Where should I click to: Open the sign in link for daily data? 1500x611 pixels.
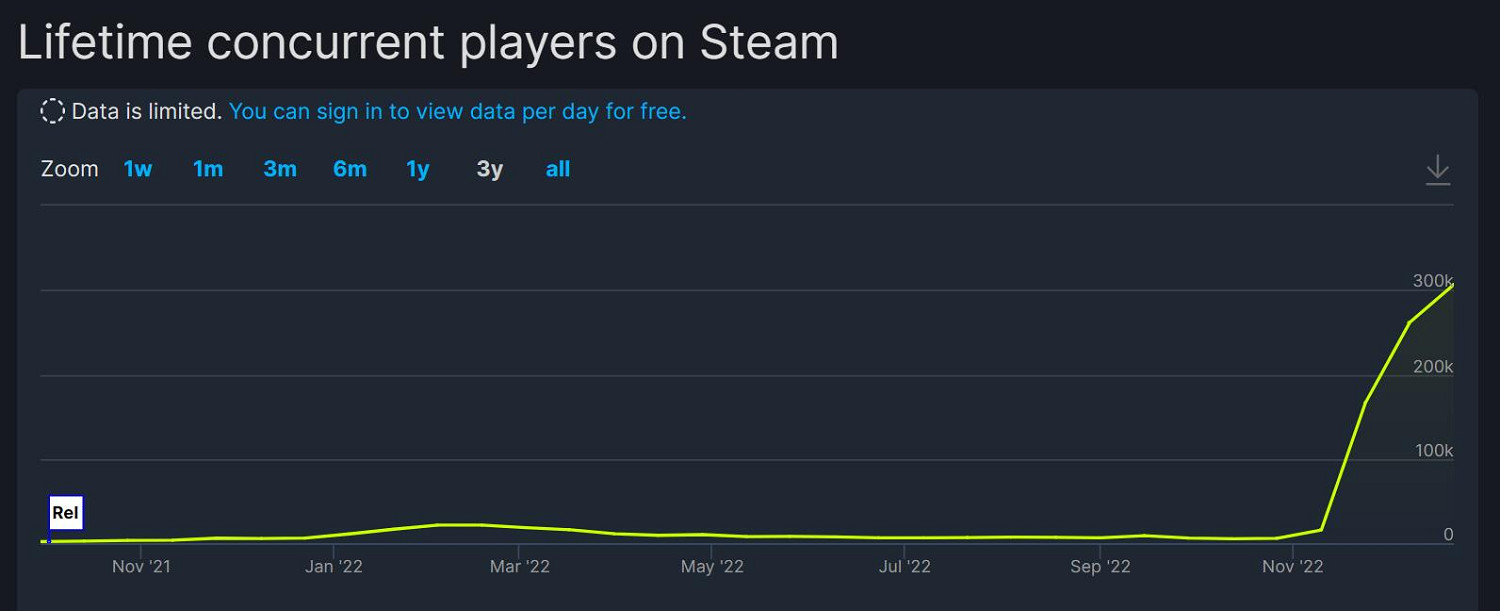tap(458, 111)
